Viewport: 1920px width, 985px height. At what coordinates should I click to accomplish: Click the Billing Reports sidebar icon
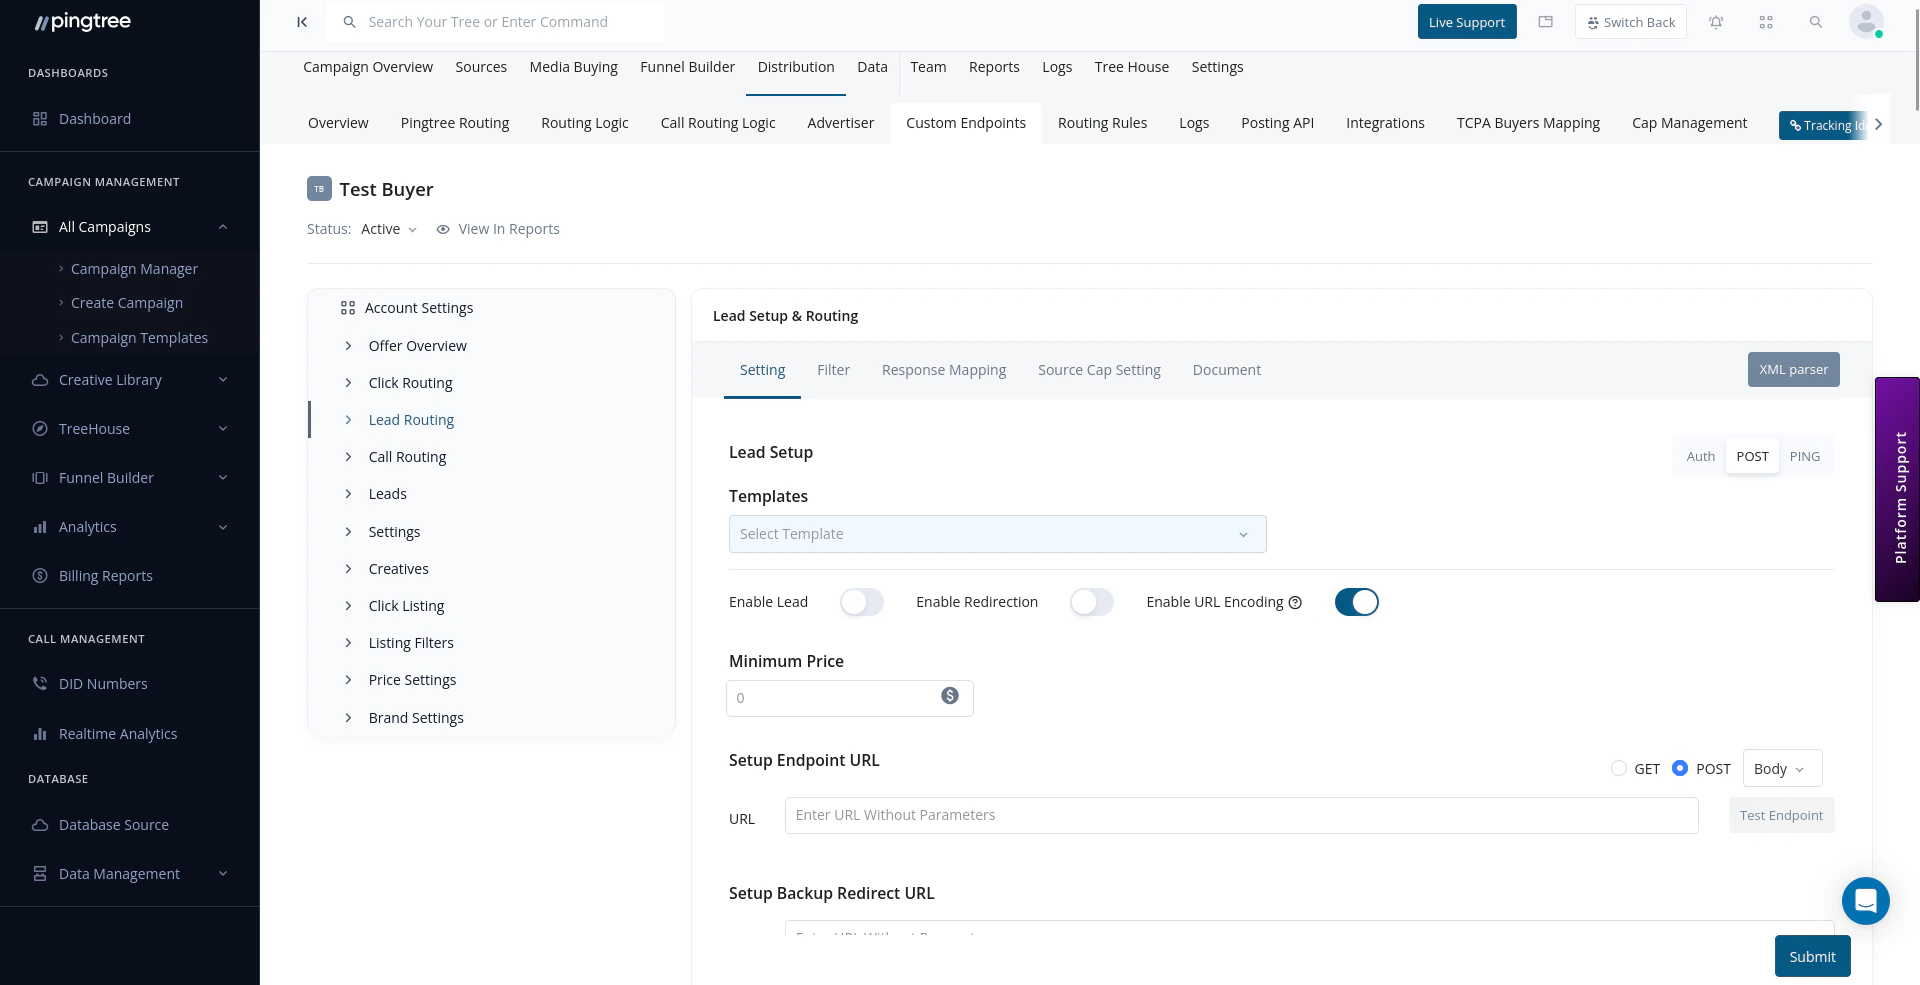[x=39, y=575]
